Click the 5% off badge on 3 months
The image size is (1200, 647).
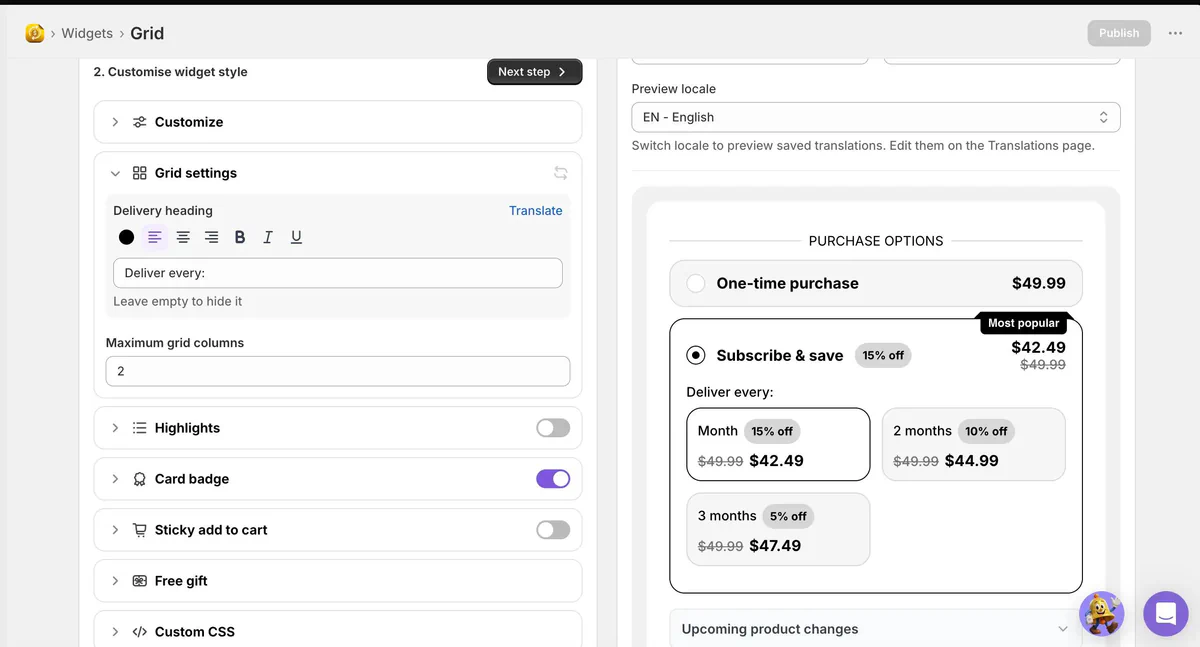789,516
